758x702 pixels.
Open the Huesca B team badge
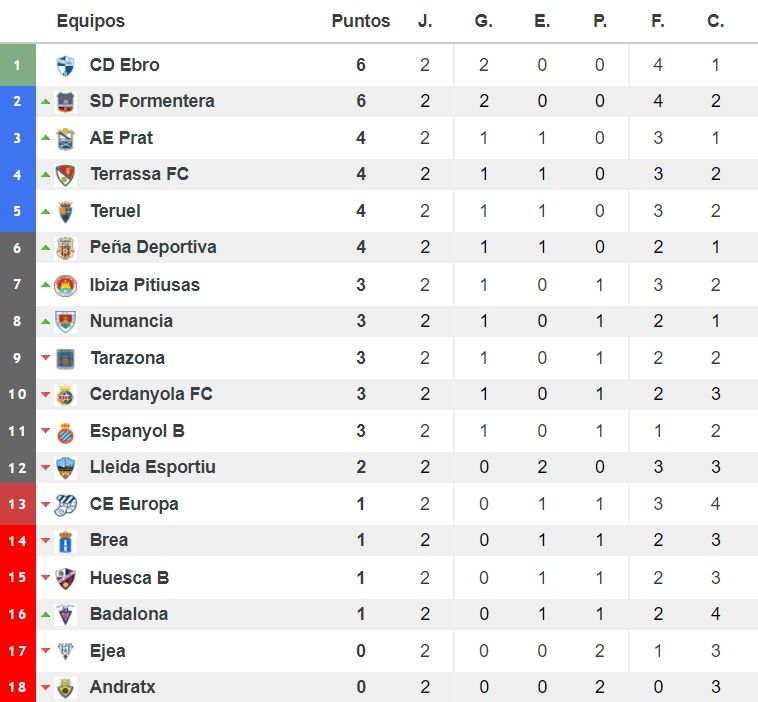65,578
